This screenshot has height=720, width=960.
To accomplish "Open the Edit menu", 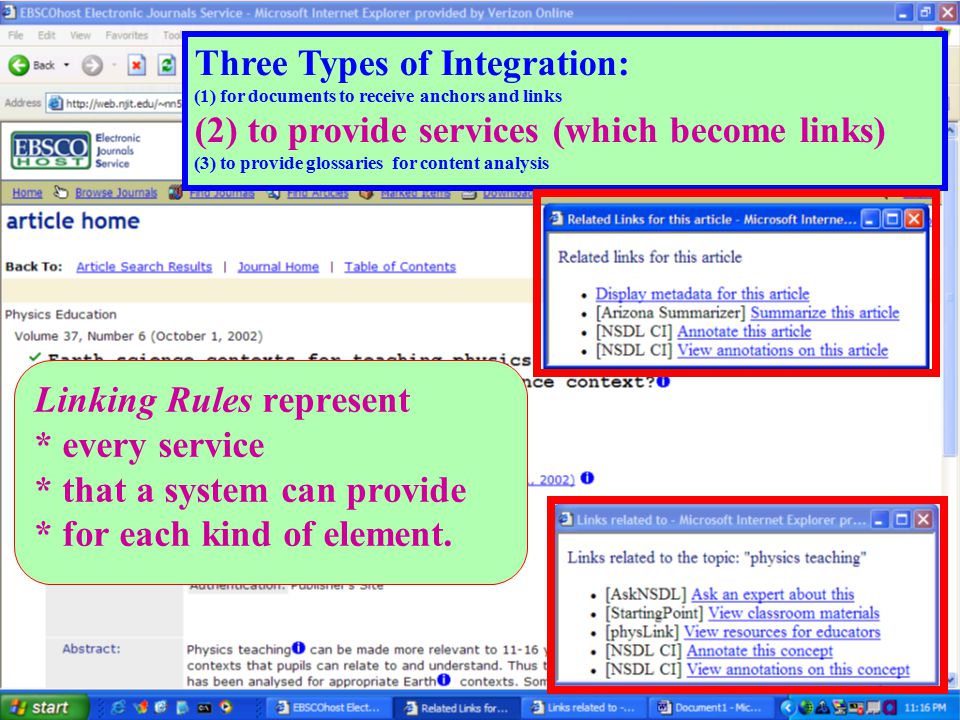I will coord(47,36).
